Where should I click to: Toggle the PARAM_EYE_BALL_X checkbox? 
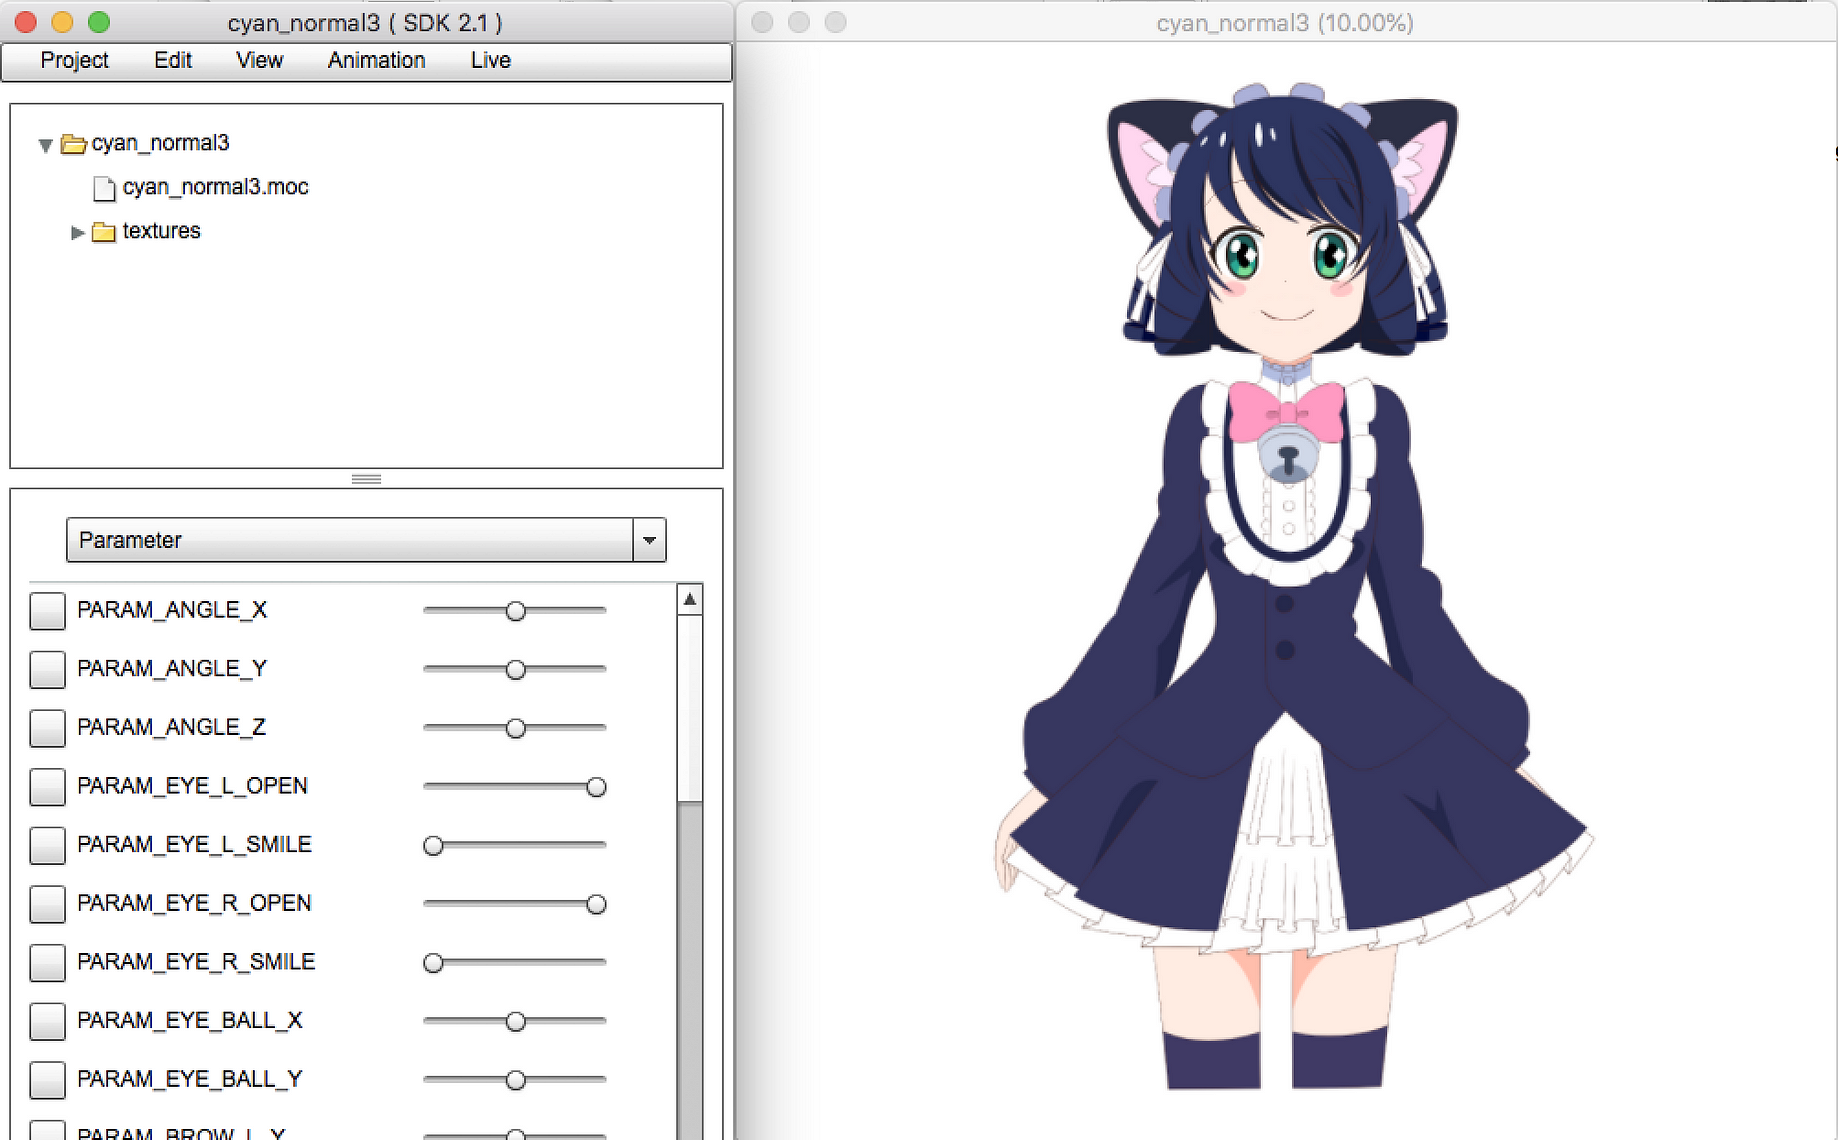coord(47,1021)
